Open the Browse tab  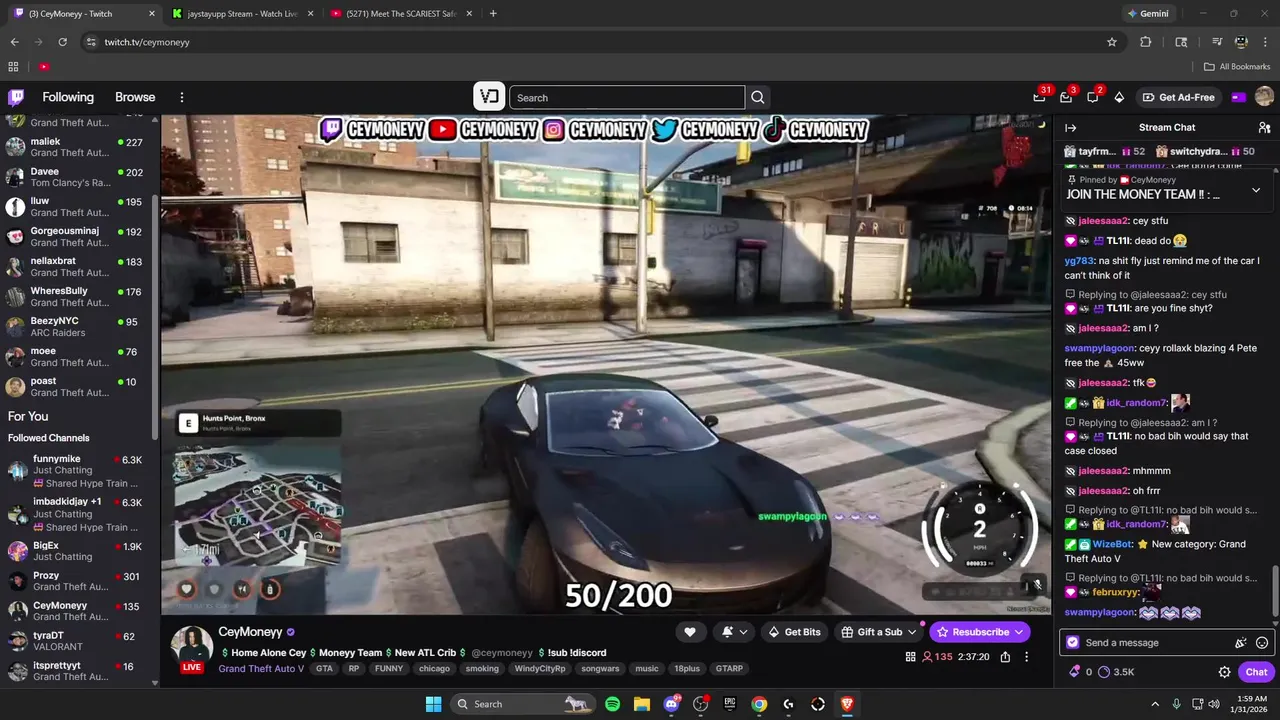(135, 97)
